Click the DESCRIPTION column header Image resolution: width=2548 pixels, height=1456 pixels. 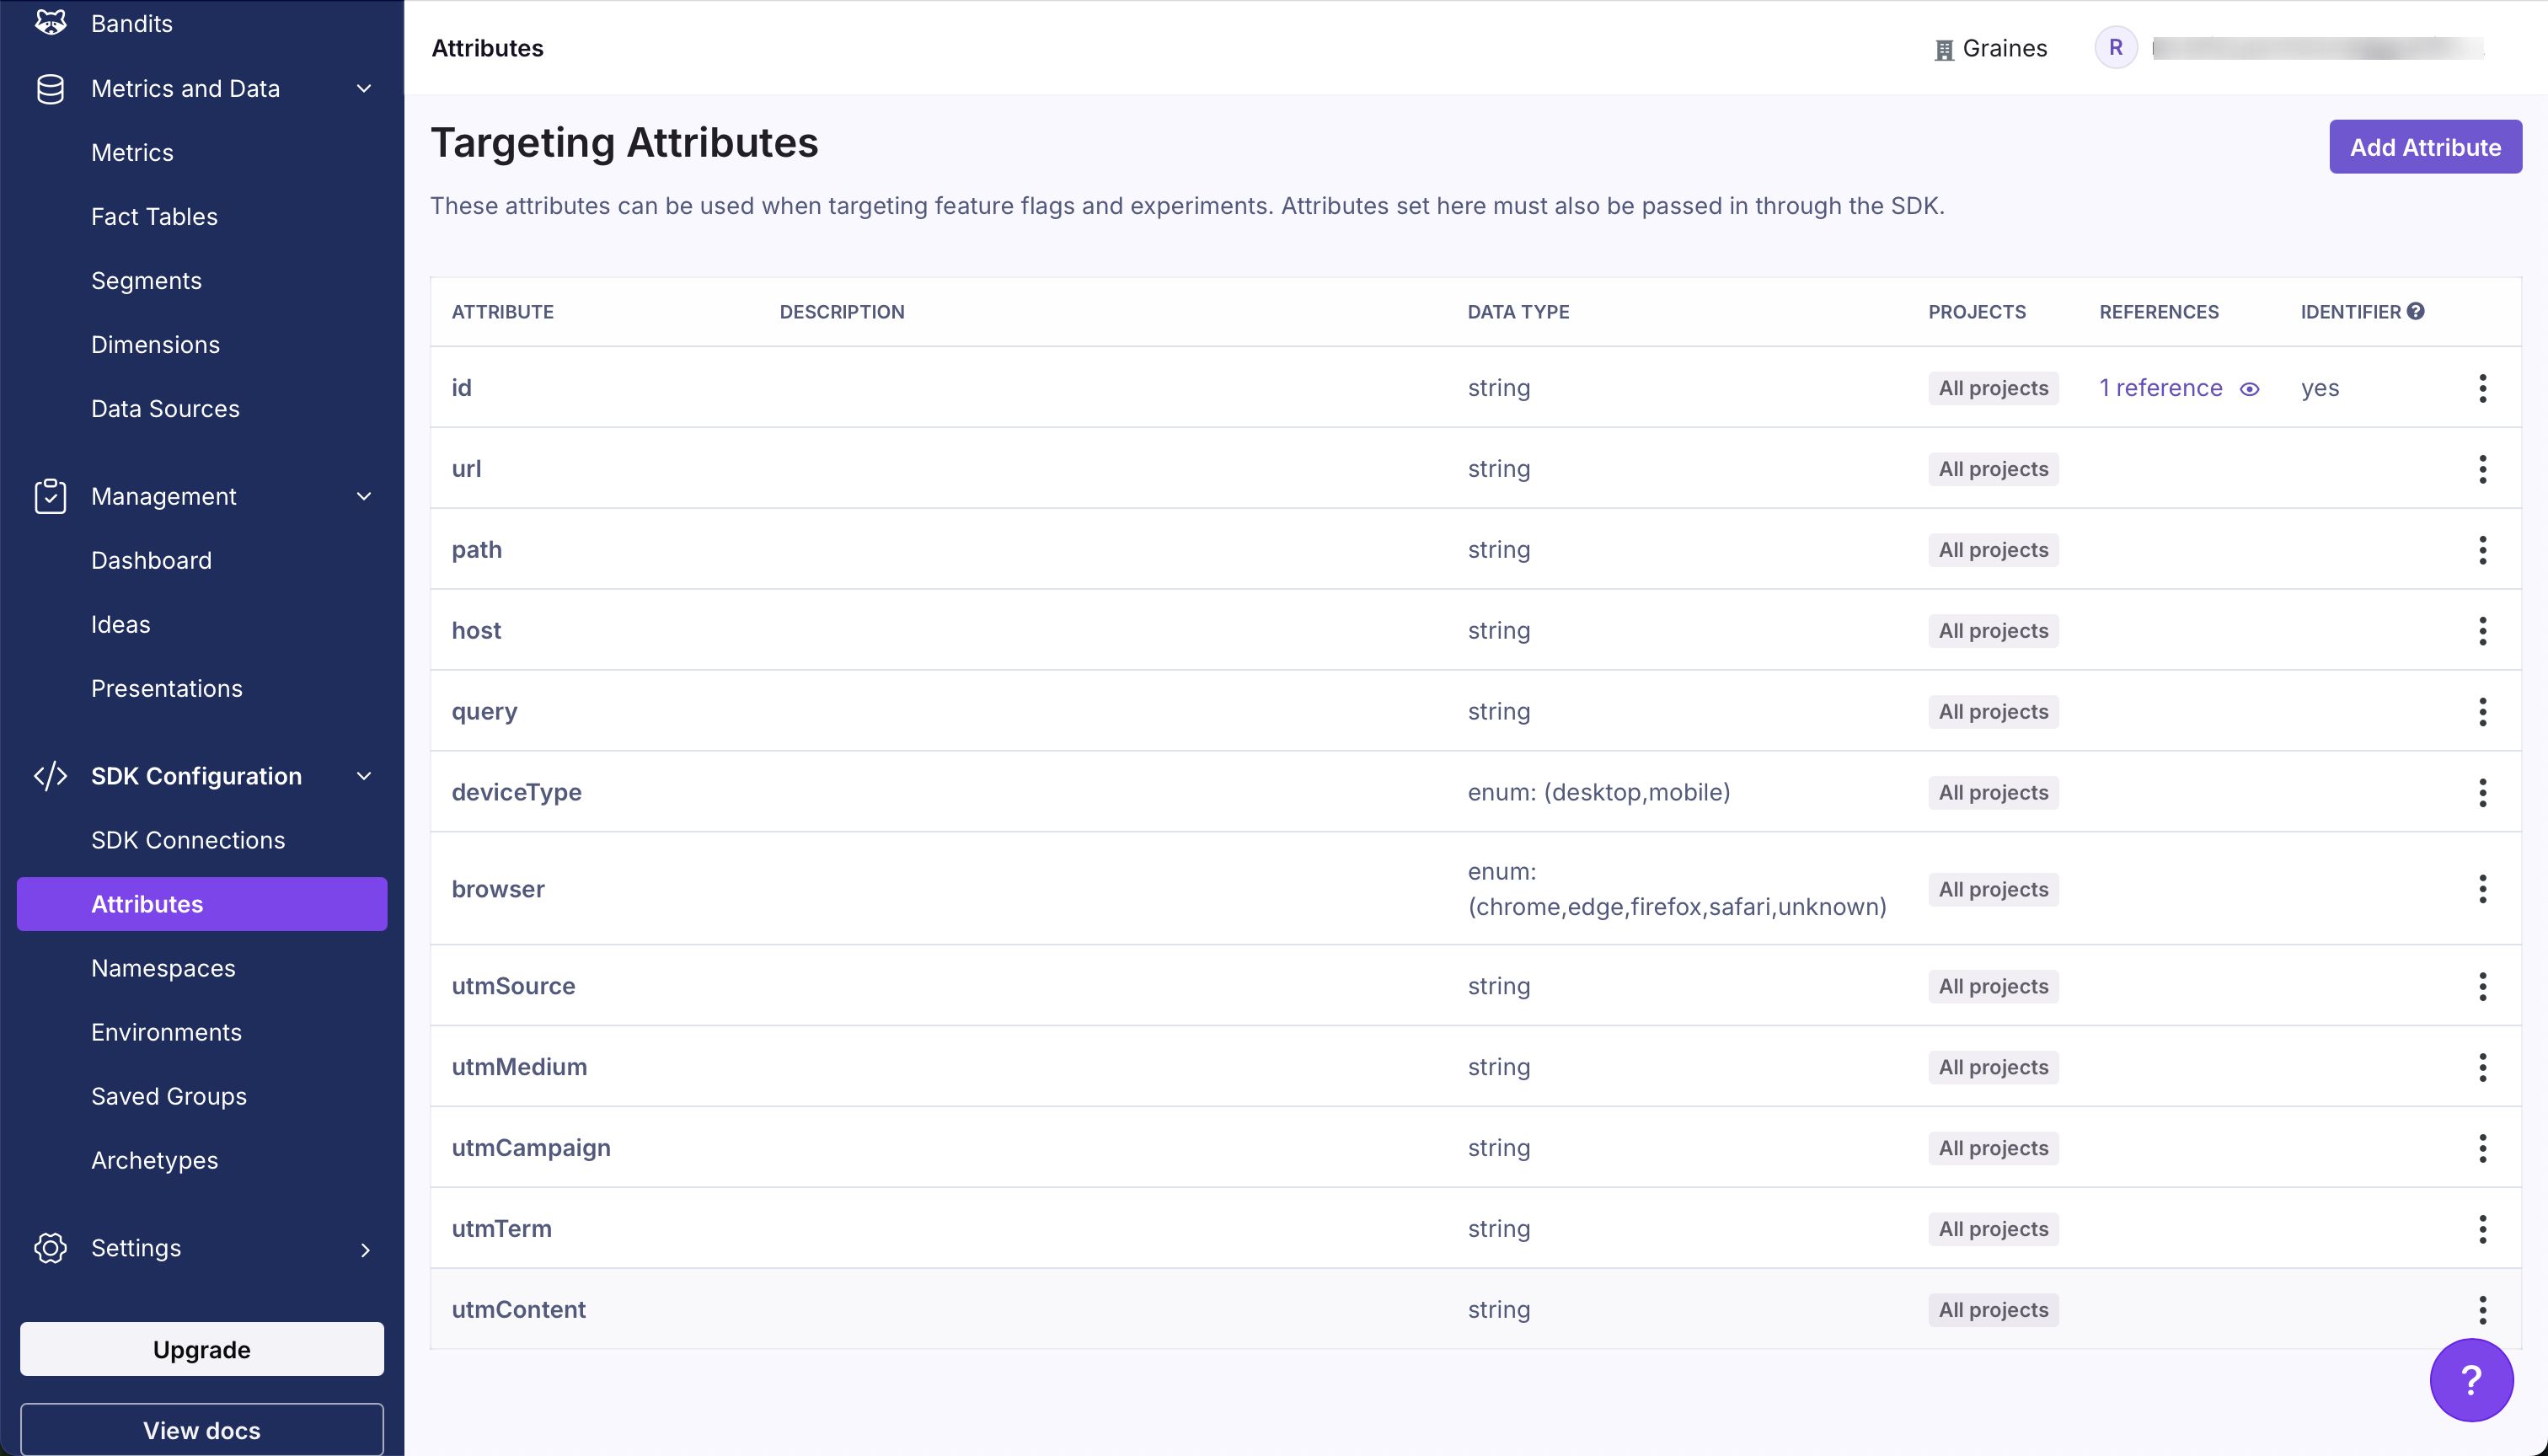click(x=842, y=312)
